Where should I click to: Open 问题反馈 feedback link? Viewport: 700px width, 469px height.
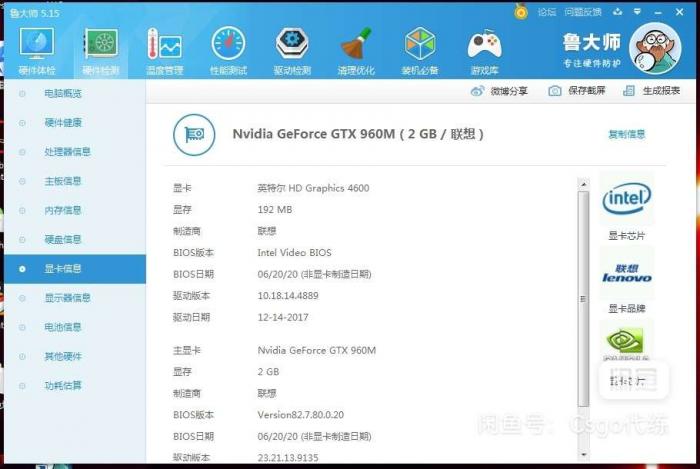tap(583, 12)
